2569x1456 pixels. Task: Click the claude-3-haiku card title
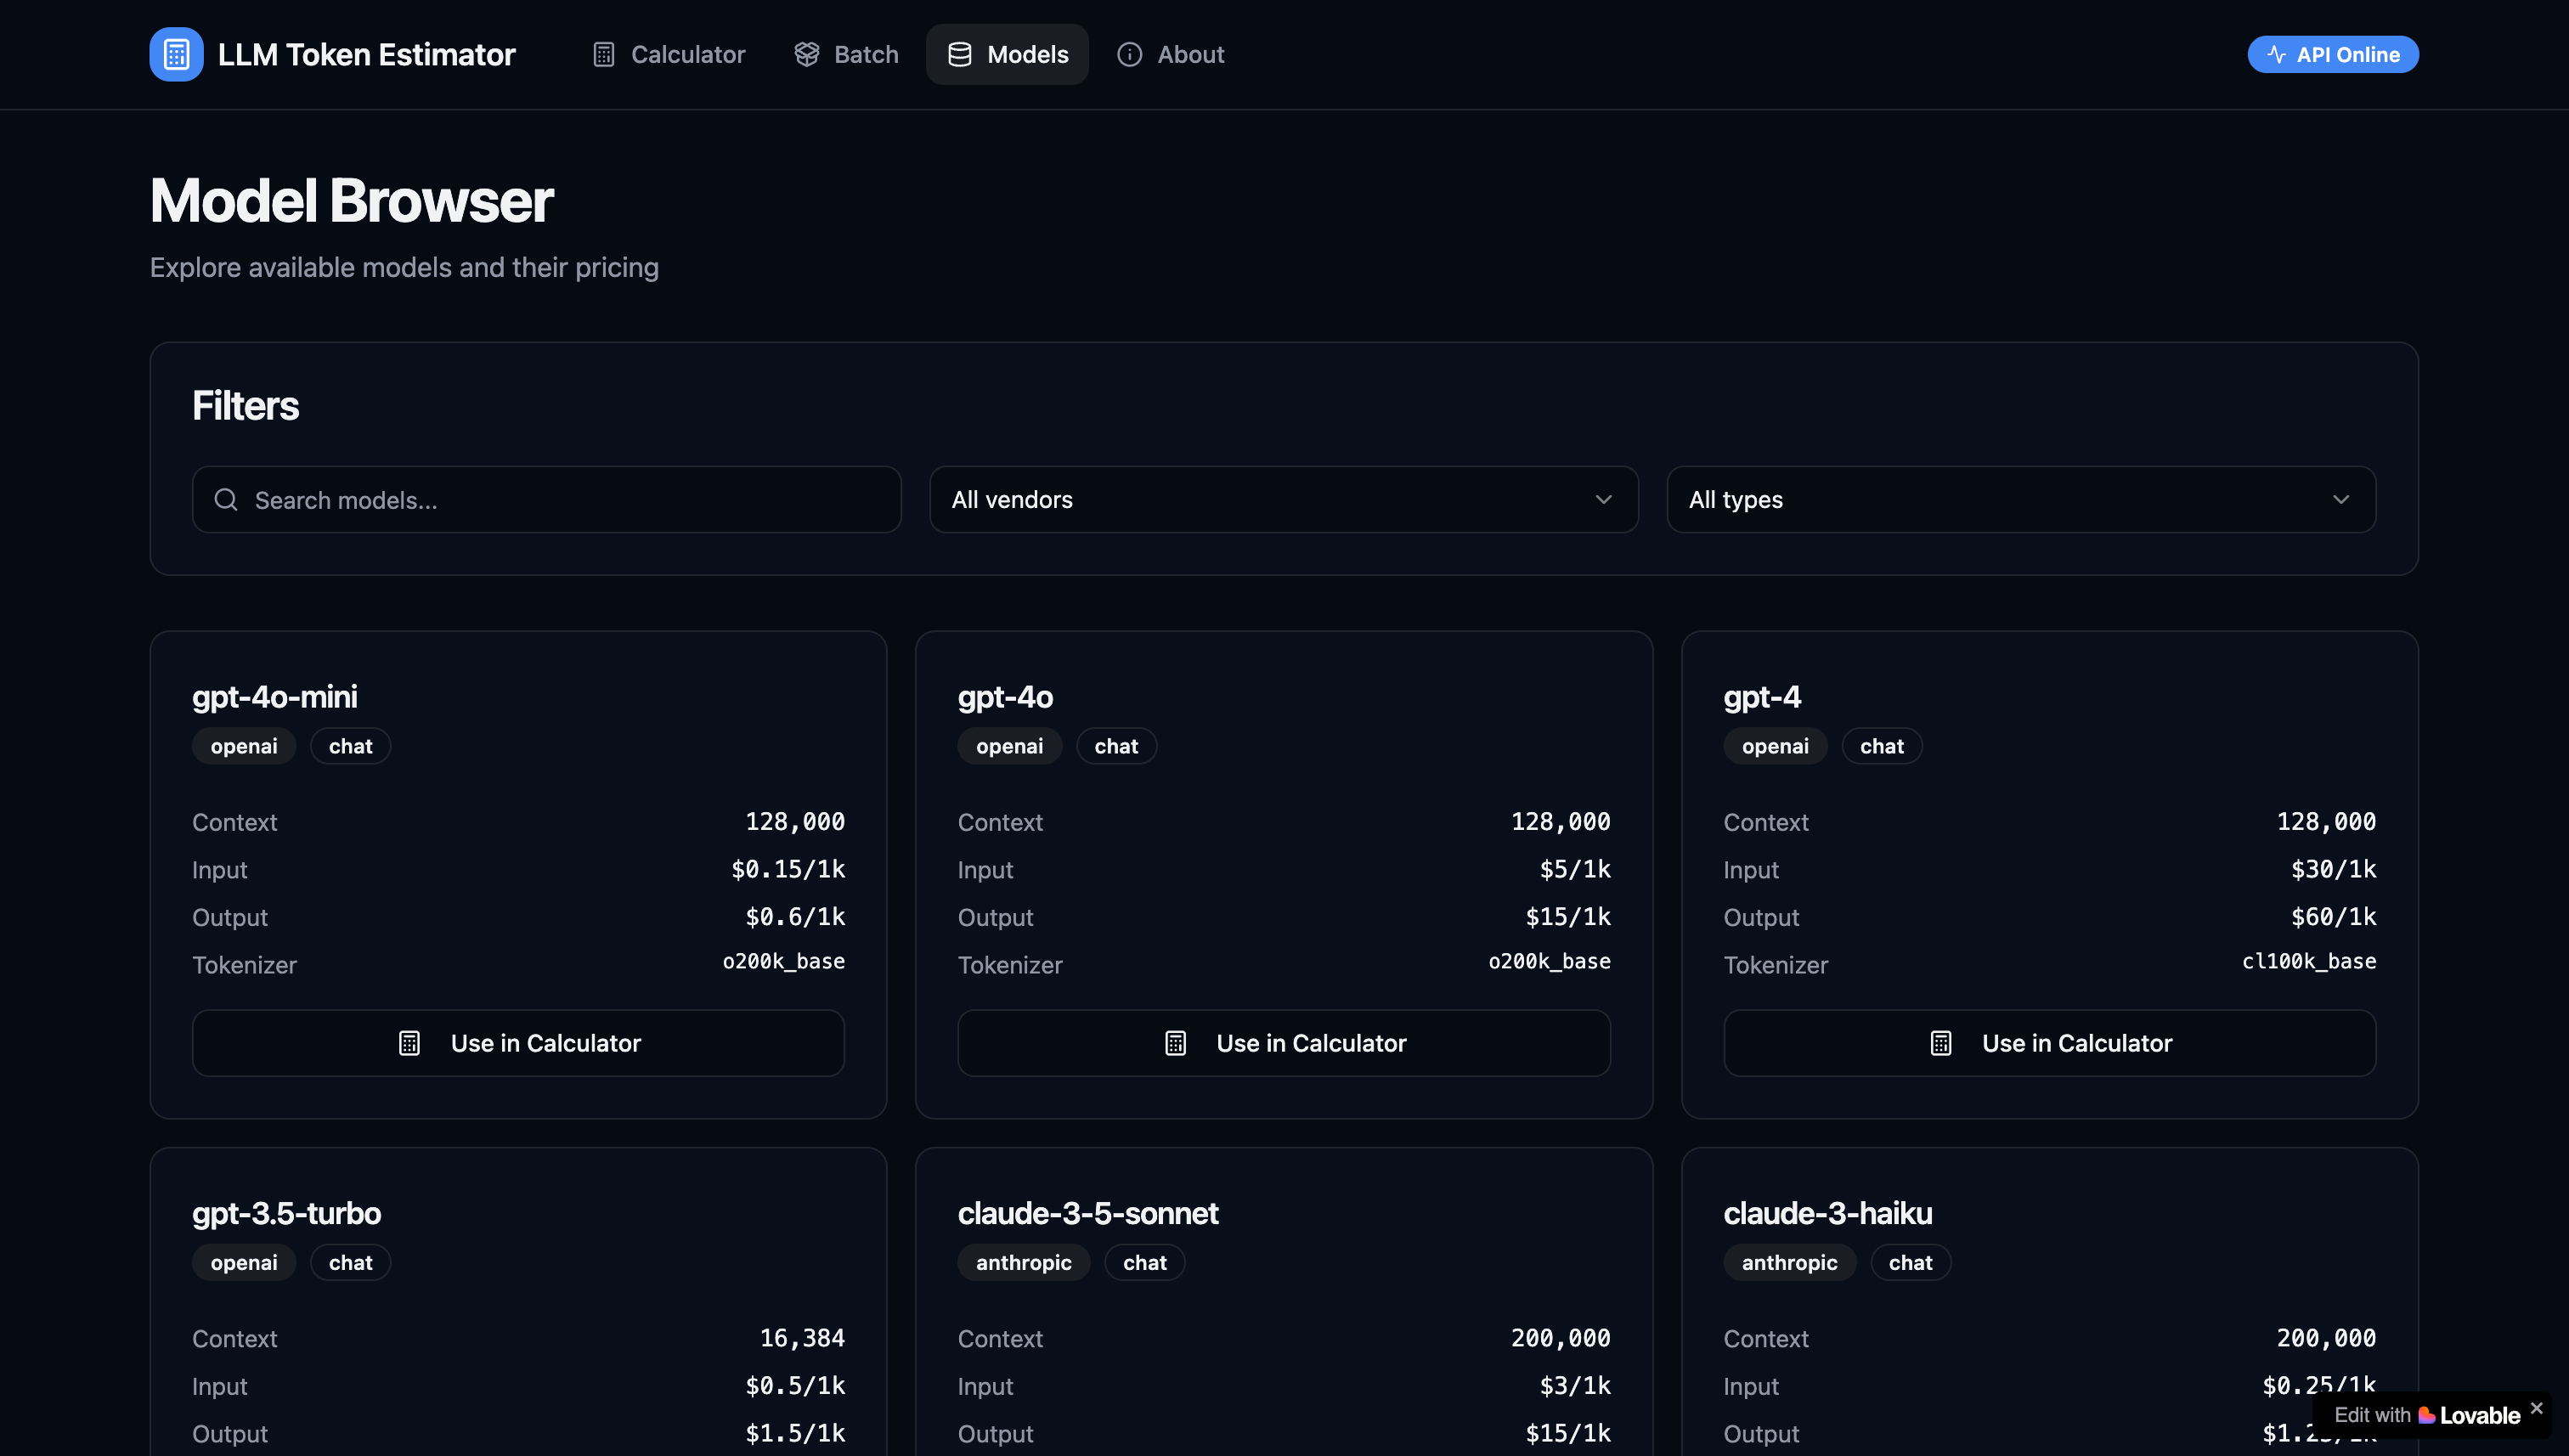pyautogui.click(x=1828, y=1213)
